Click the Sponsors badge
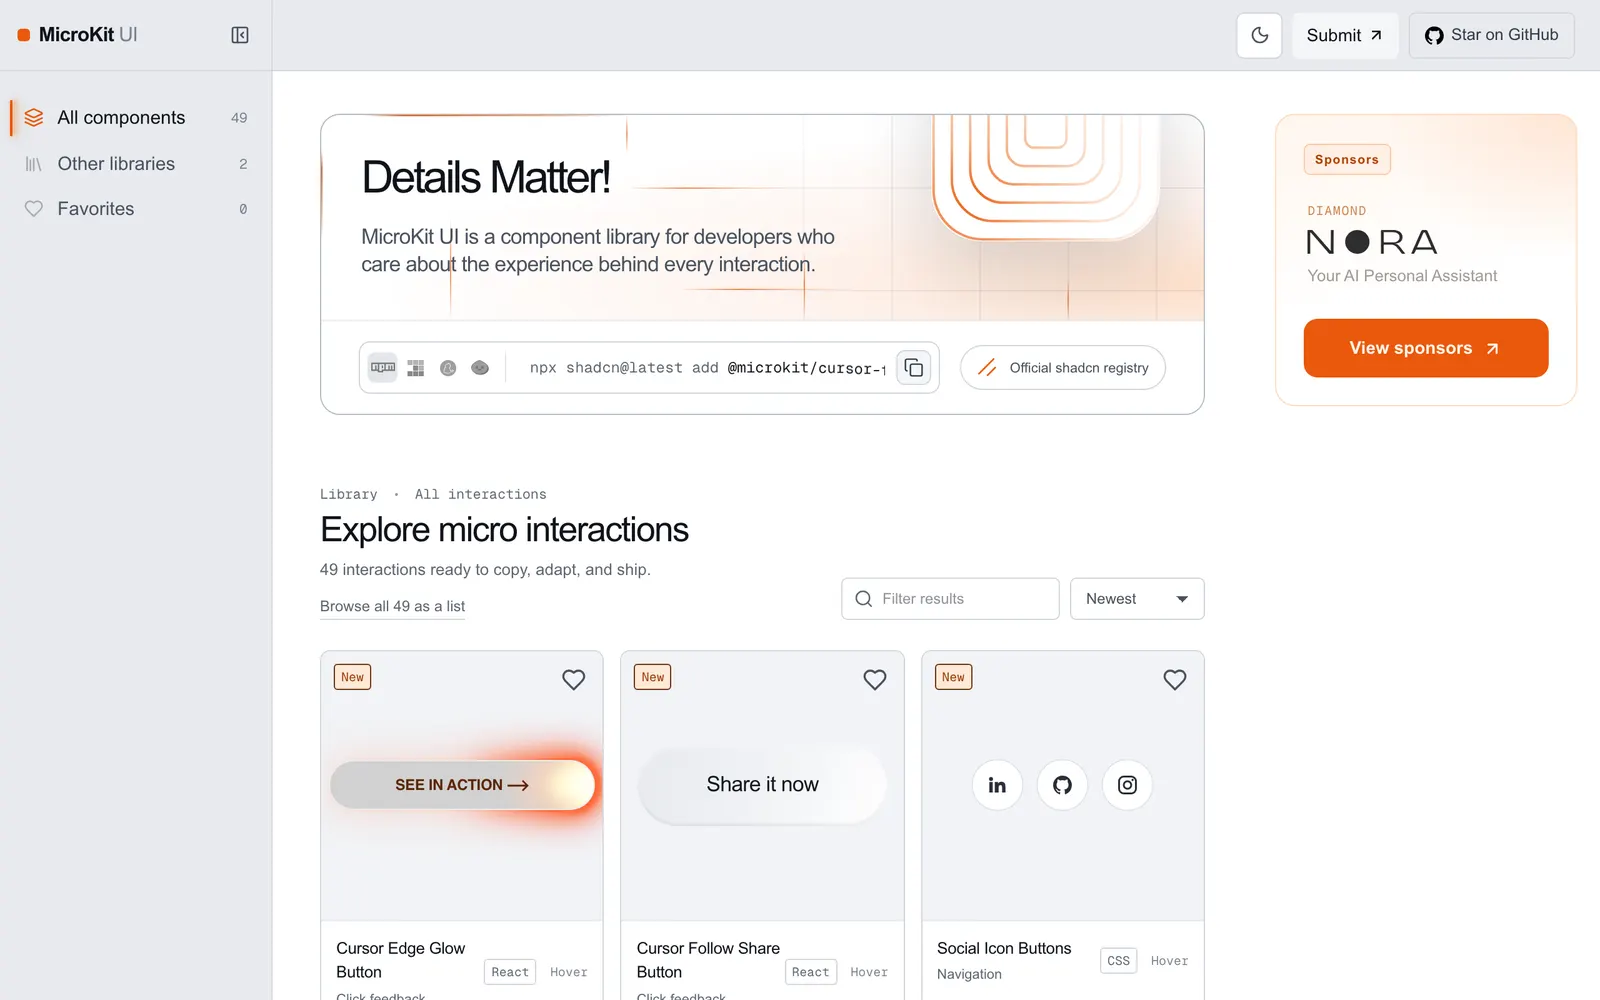The width and height of the screenshot is (1600, 1000). point(1347,160)
